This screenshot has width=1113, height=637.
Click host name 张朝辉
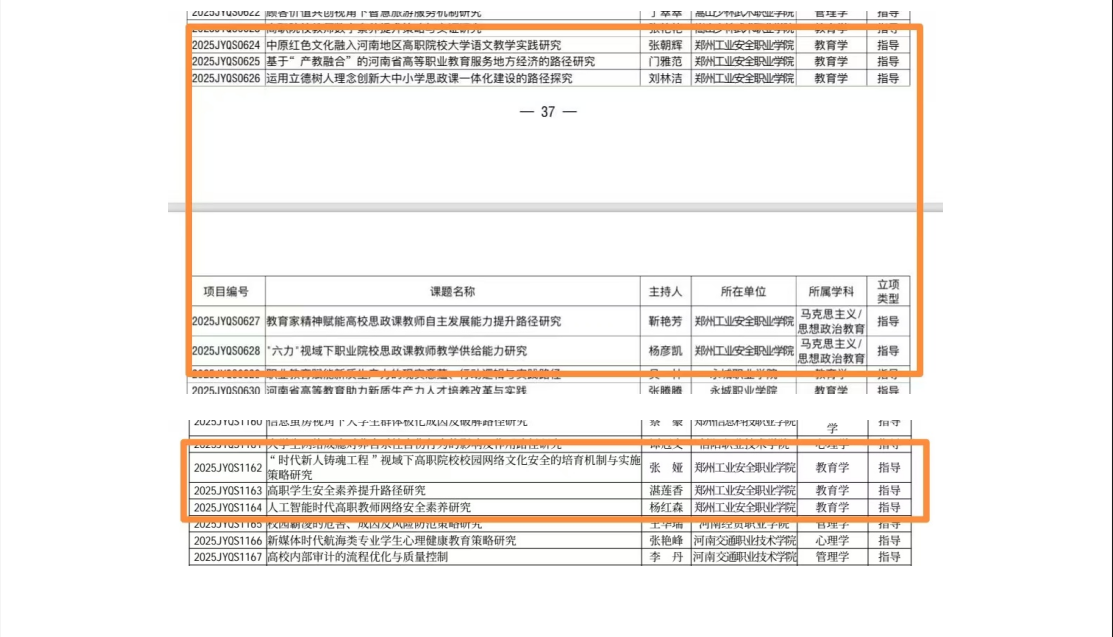click(x=666, y=45)
